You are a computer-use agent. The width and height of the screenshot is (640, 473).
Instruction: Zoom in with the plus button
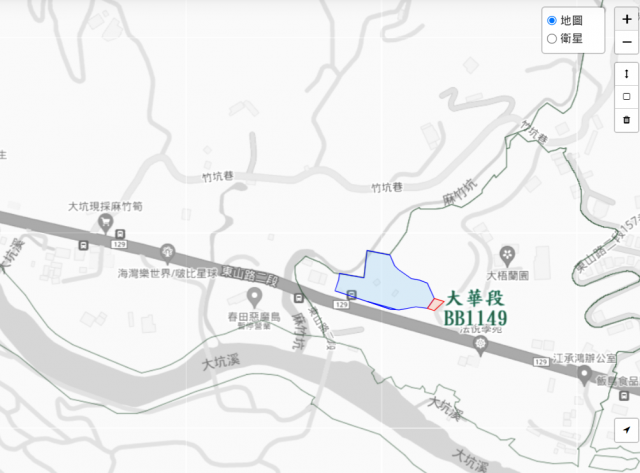click(x=627, y=19)
